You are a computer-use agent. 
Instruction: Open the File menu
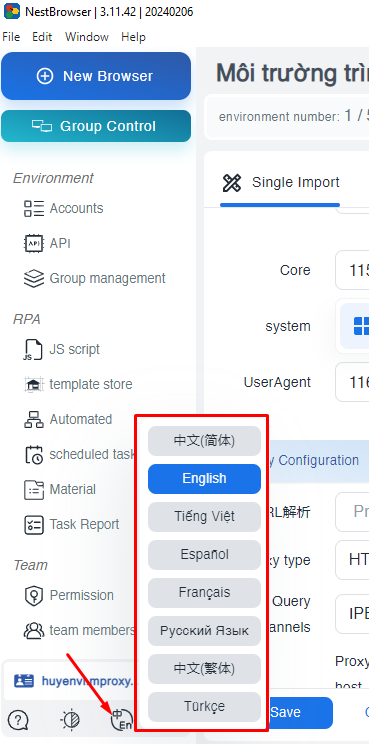point(11,37)
